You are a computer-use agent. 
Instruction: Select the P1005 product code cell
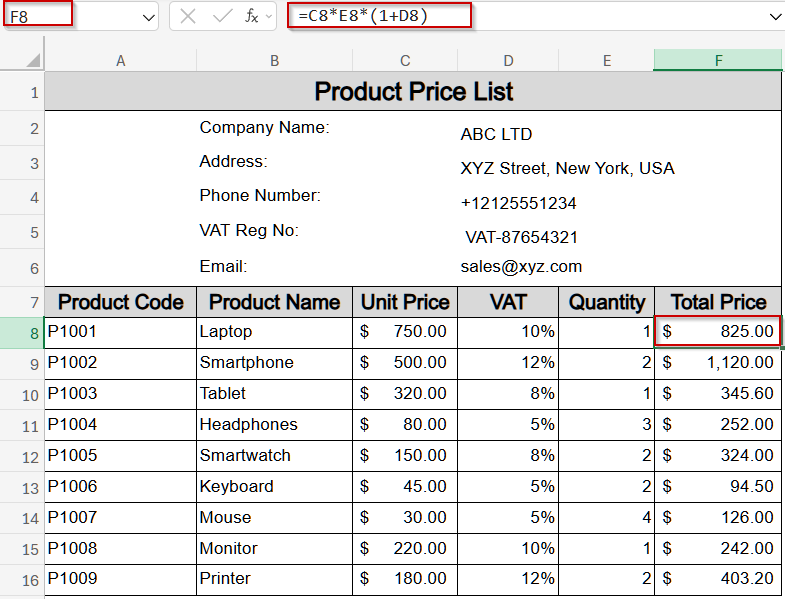(120, 456)
